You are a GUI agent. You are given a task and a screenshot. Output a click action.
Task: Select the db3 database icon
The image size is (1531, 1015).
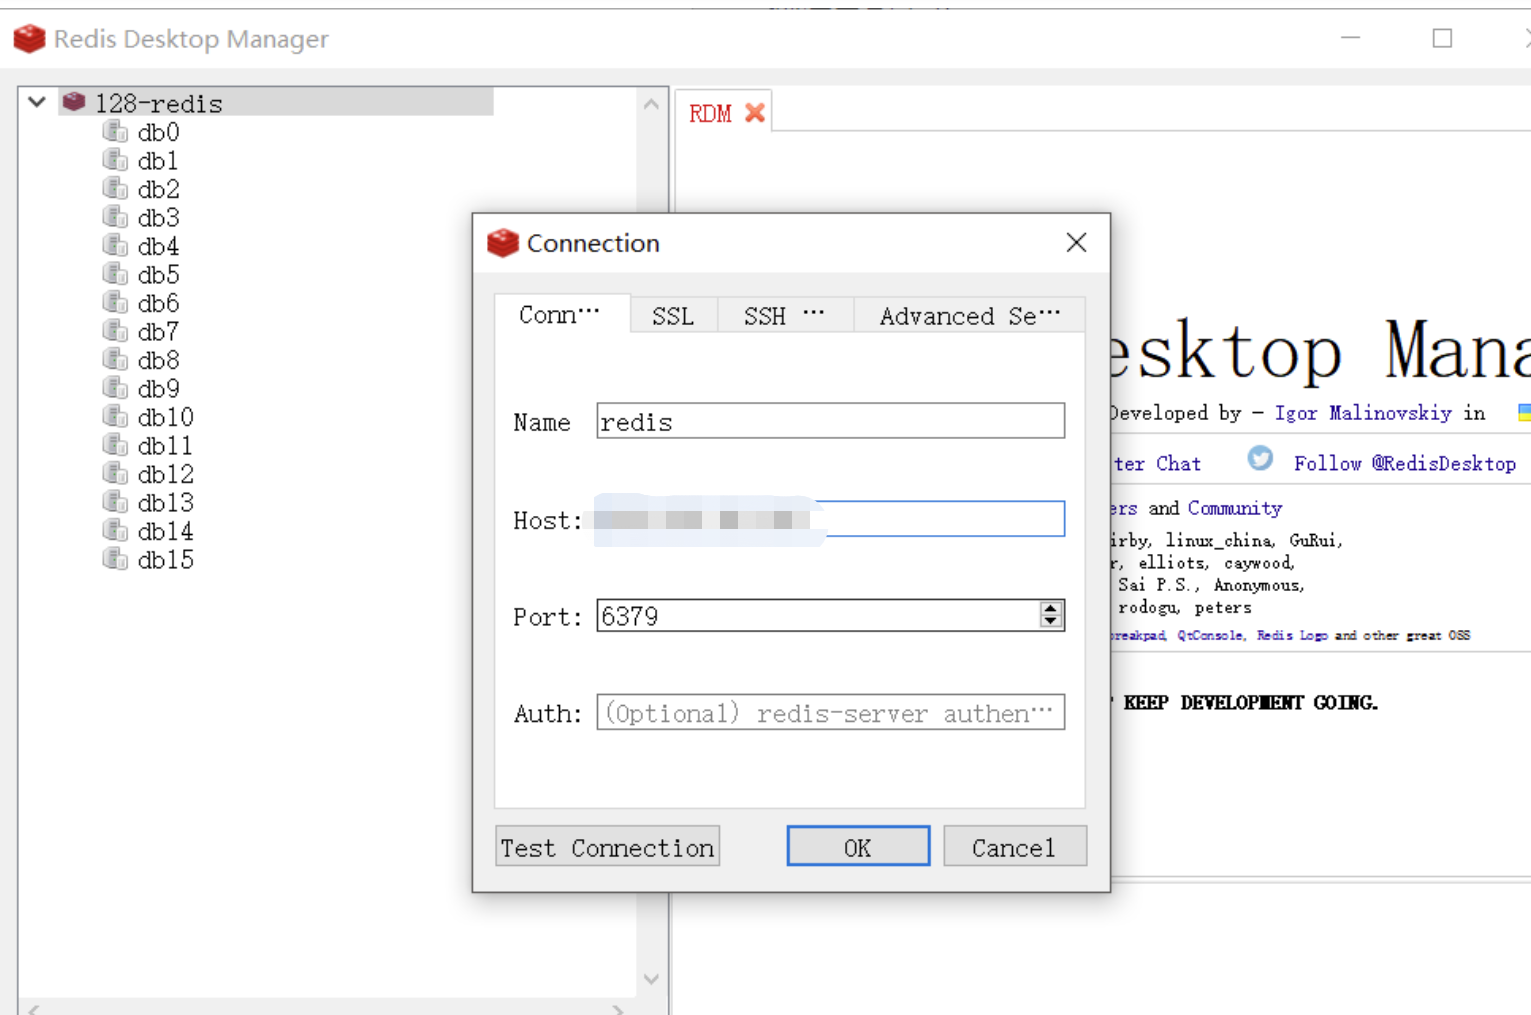click(115, 217)
